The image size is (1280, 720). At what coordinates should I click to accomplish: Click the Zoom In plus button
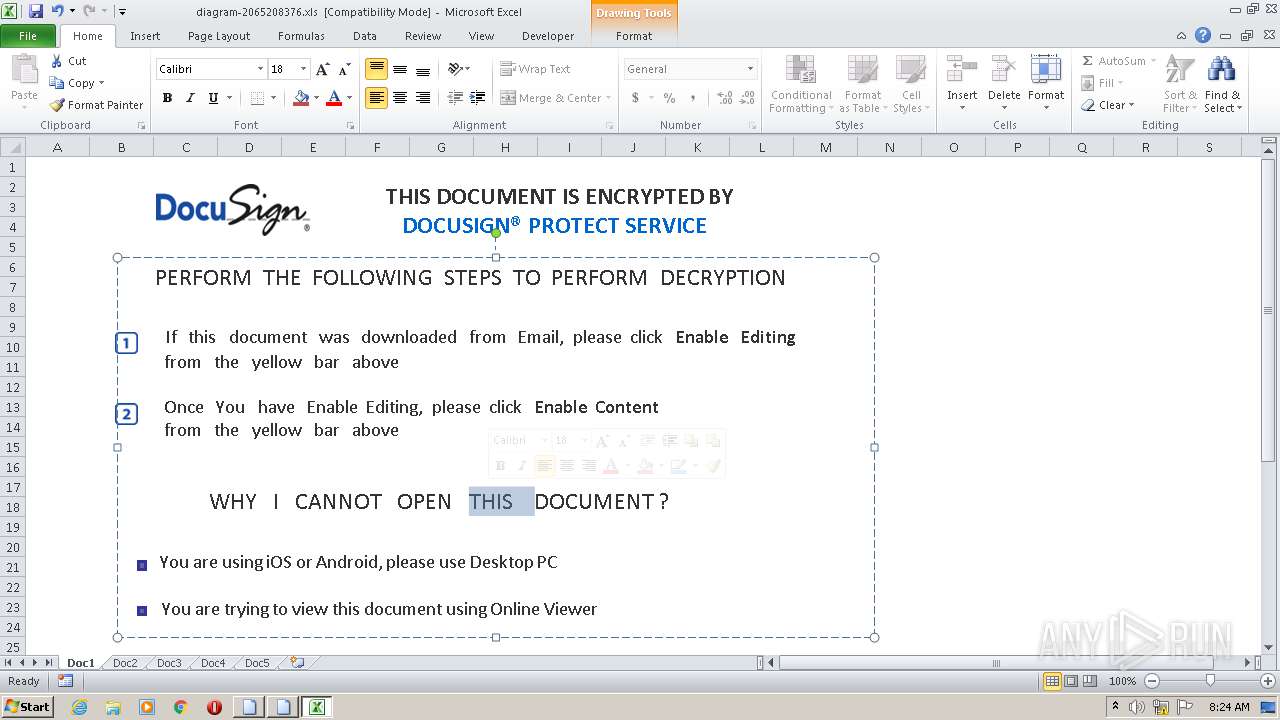tap(1268, 681)
